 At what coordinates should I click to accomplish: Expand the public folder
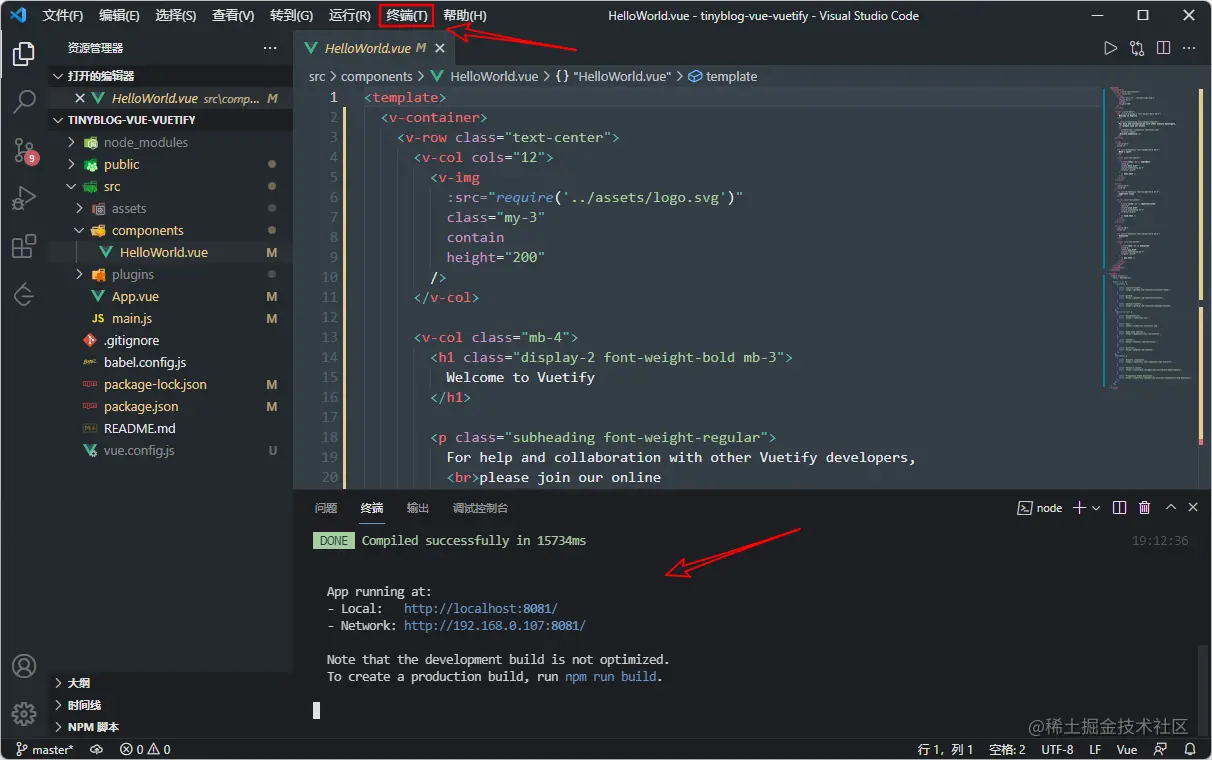tap(71, 164)
